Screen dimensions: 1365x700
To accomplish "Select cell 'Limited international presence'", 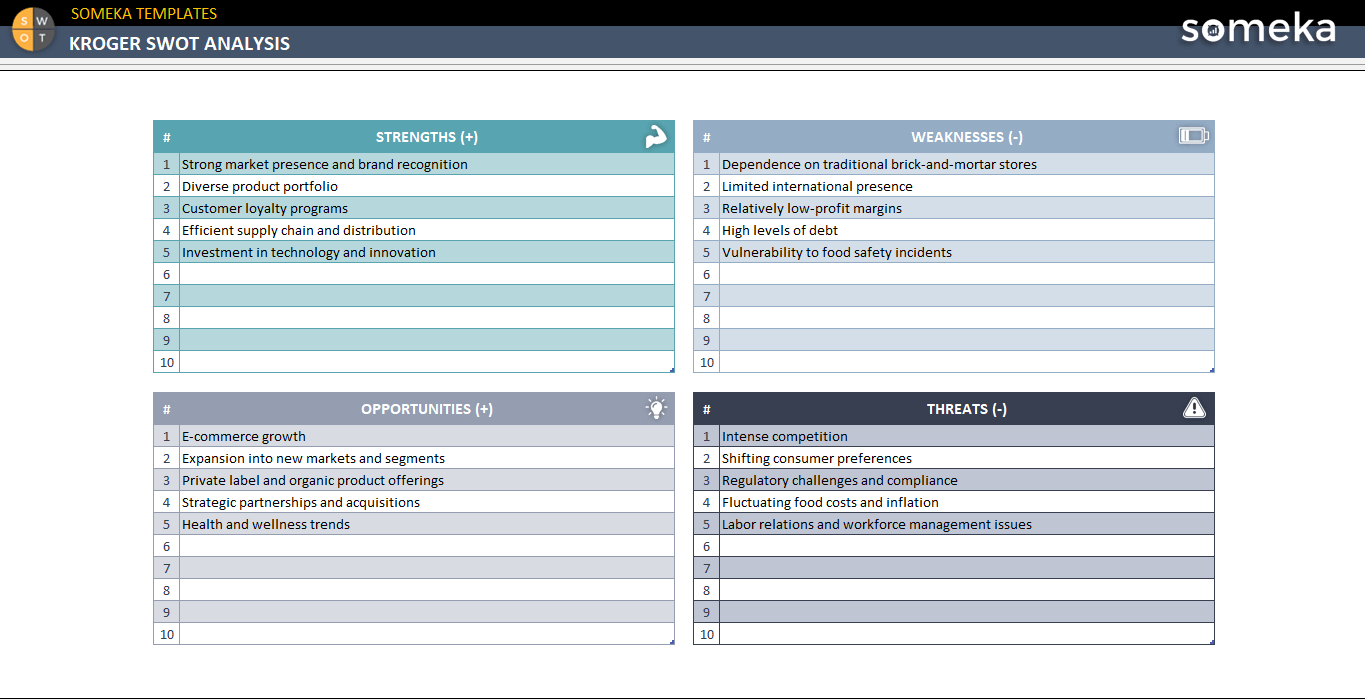I will [967, 186].
